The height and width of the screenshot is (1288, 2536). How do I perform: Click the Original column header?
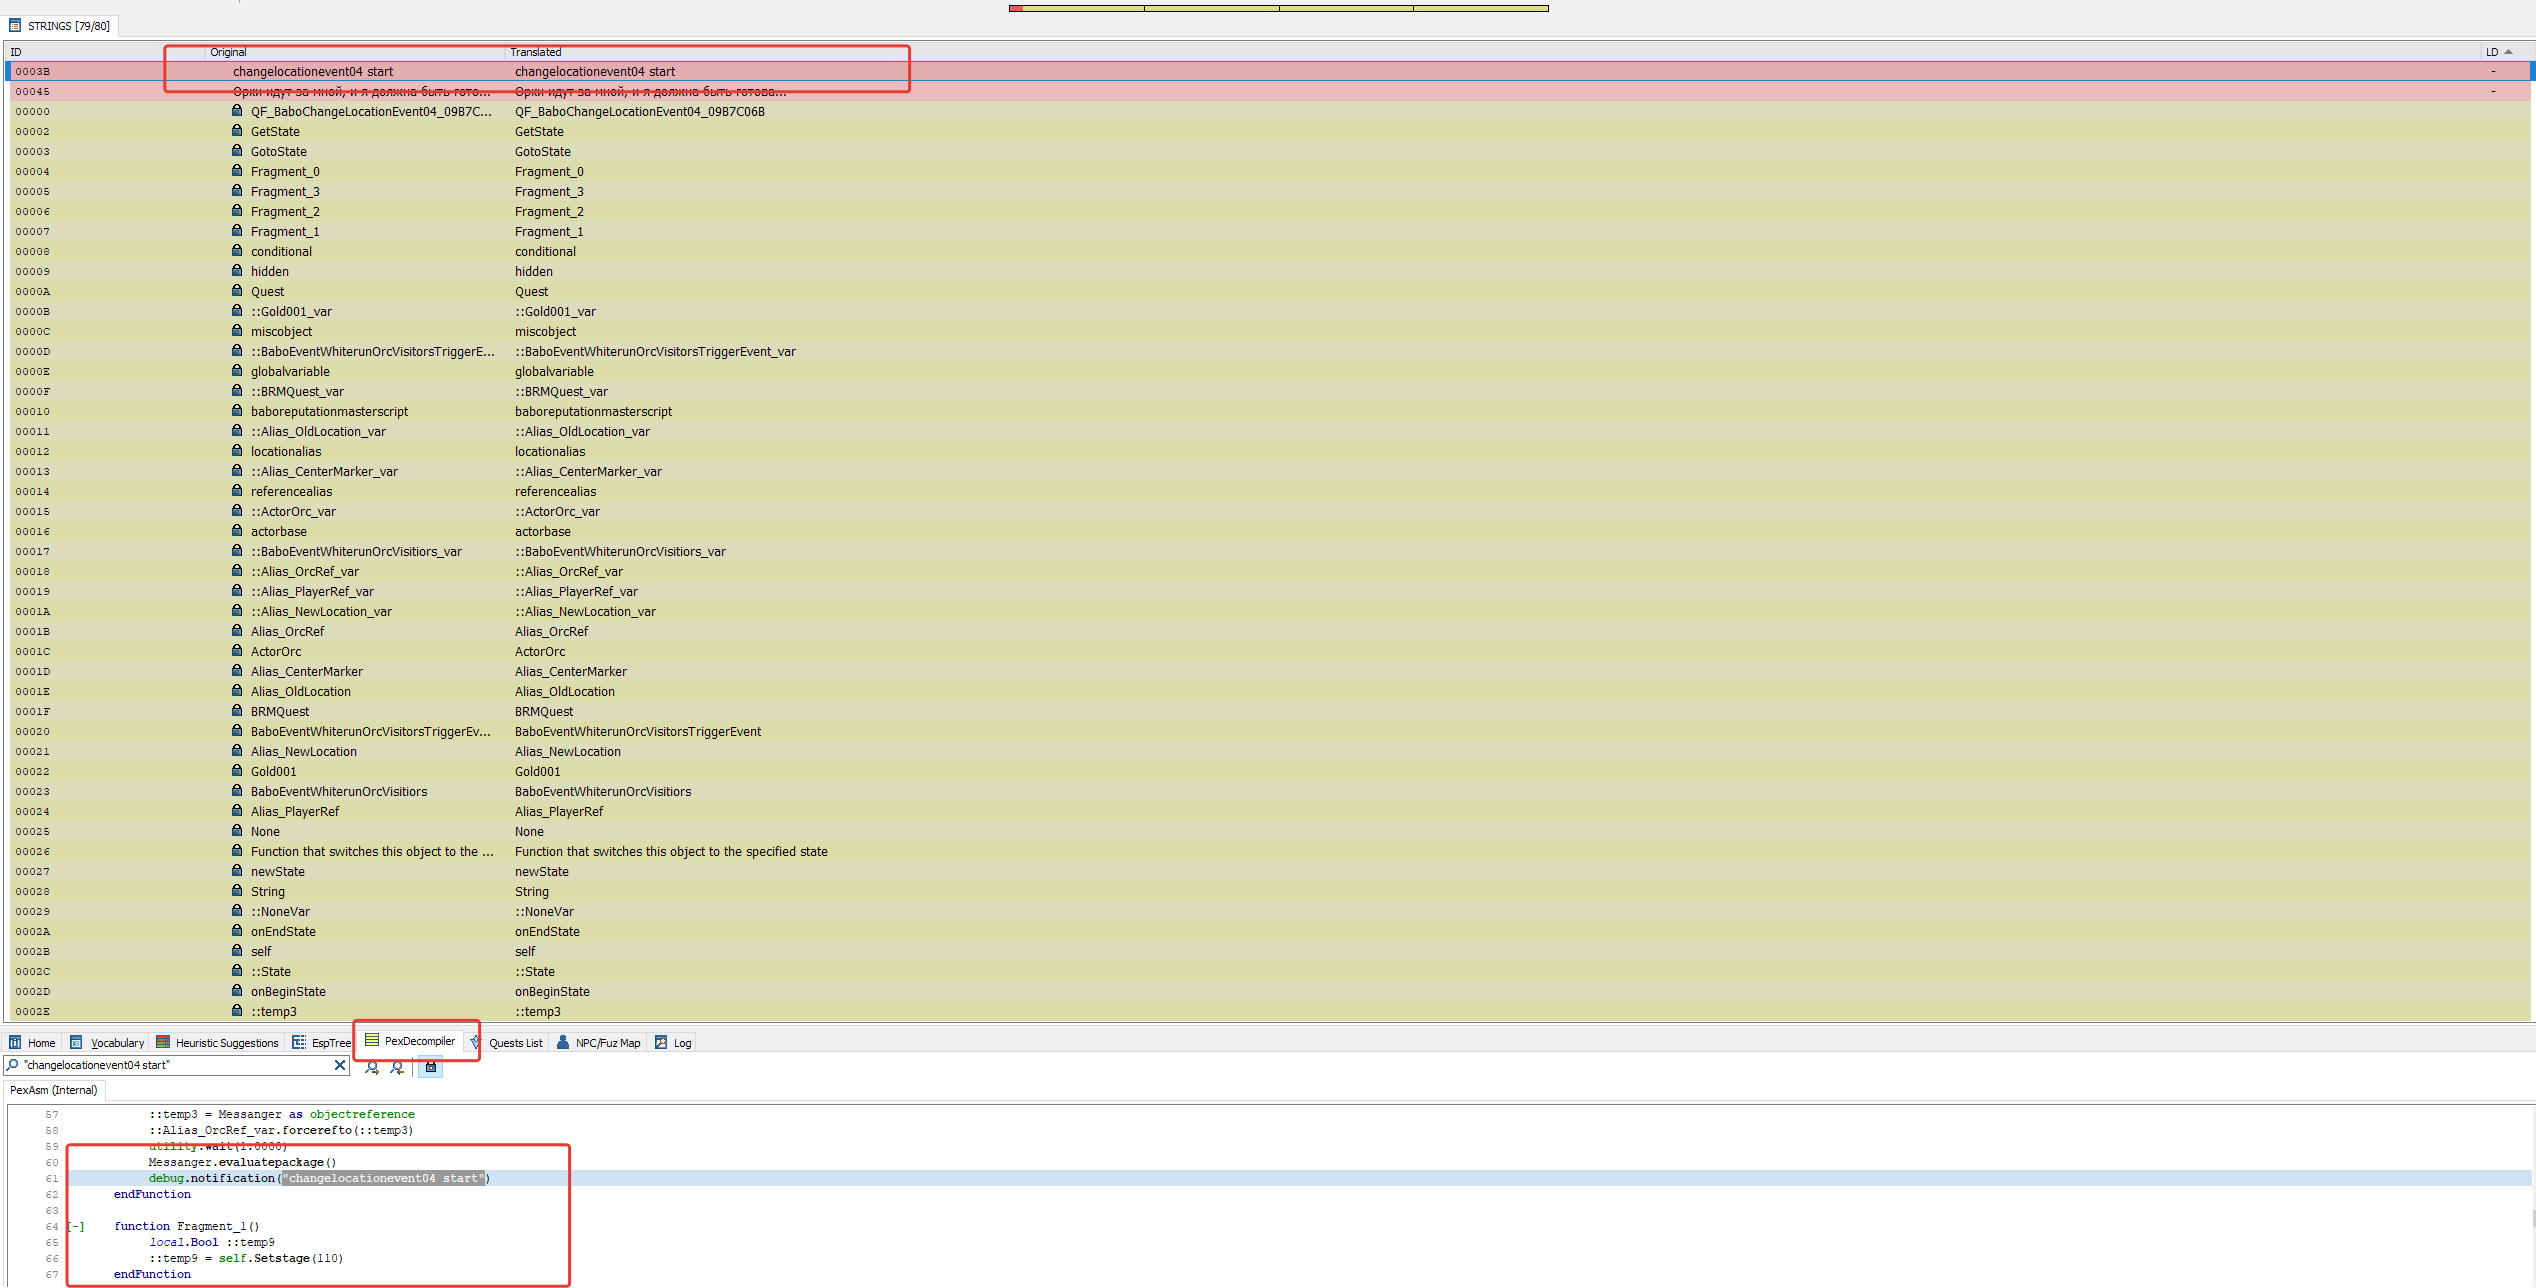point(228,52)
